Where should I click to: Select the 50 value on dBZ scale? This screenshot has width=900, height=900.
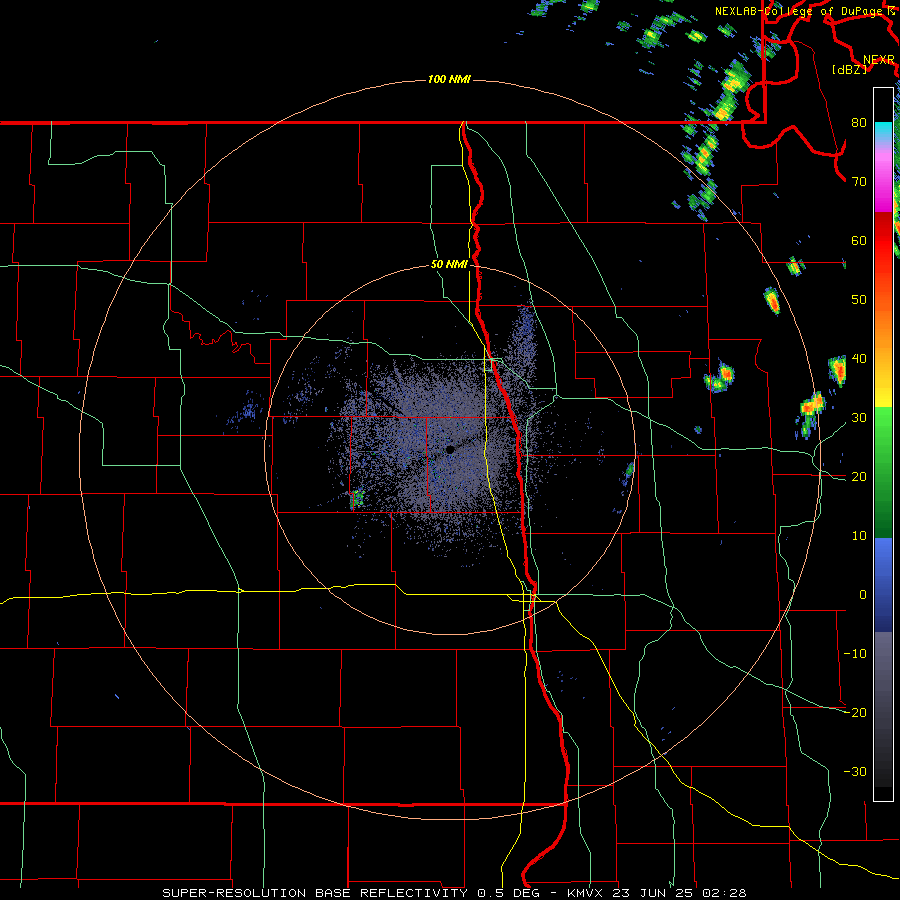pyautogui.click(x=859, y=300)
